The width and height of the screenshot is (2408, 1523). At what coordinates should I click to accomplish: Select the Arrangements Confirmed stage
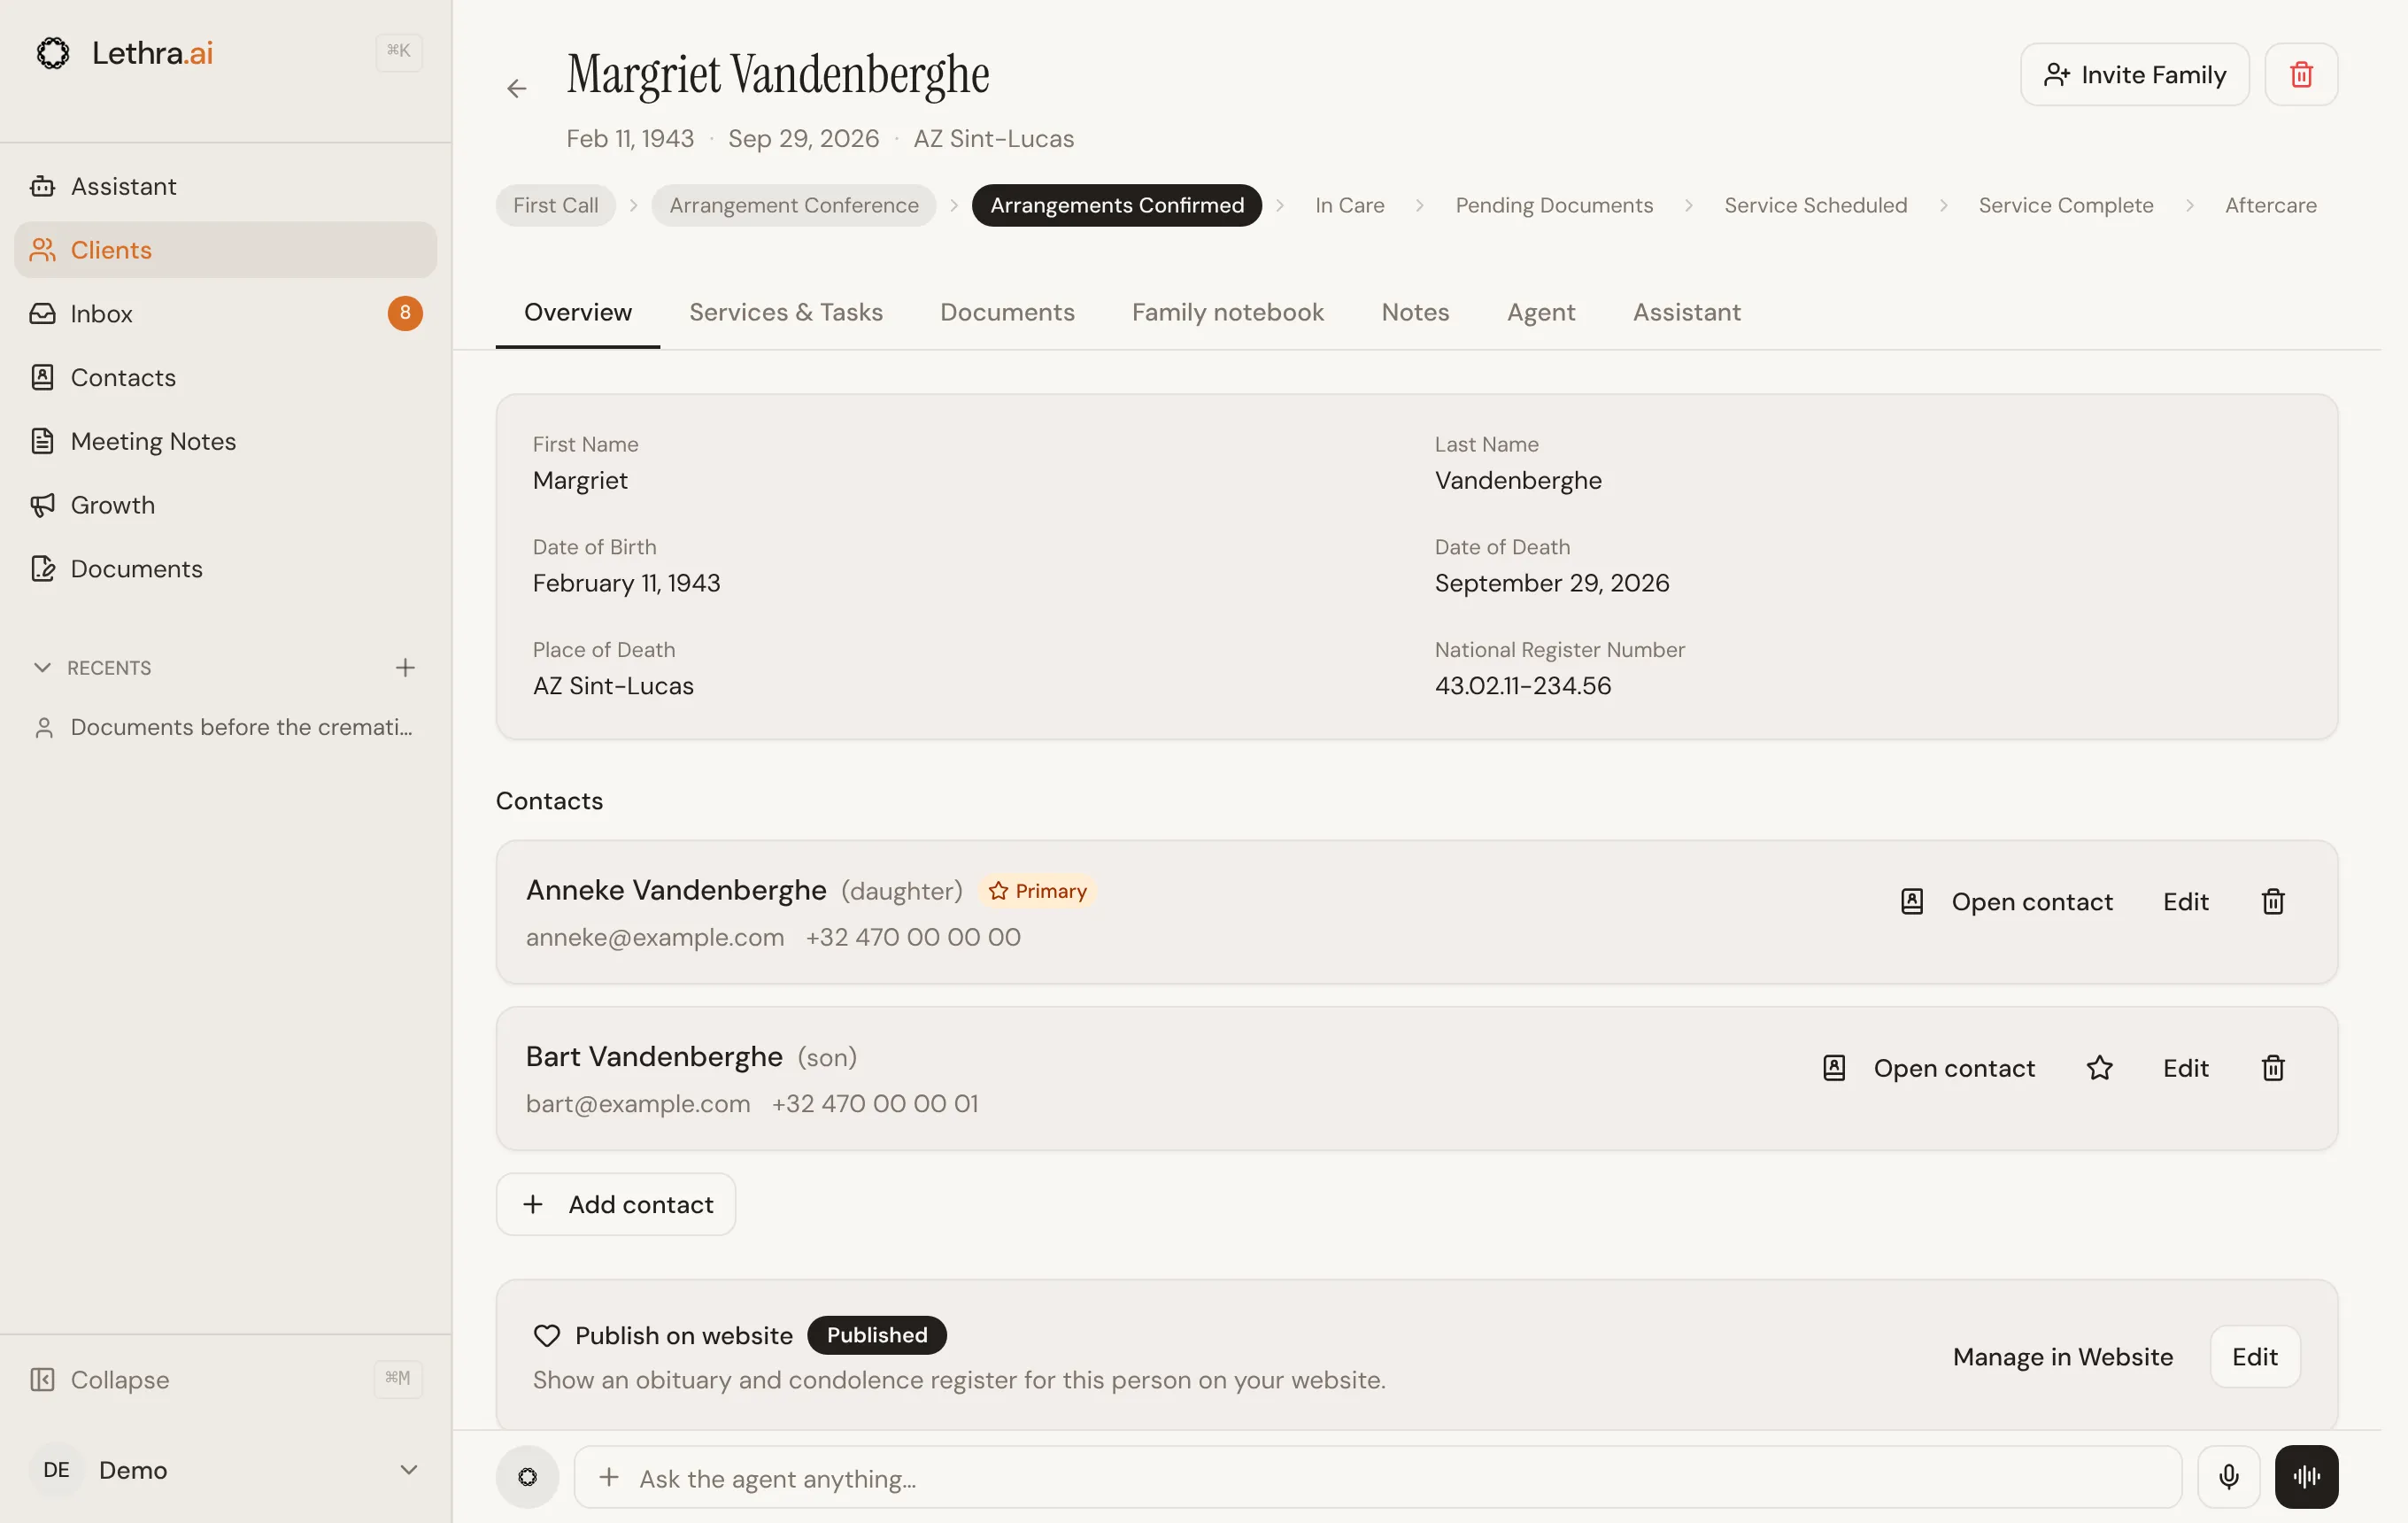(x=1117, y=205)
